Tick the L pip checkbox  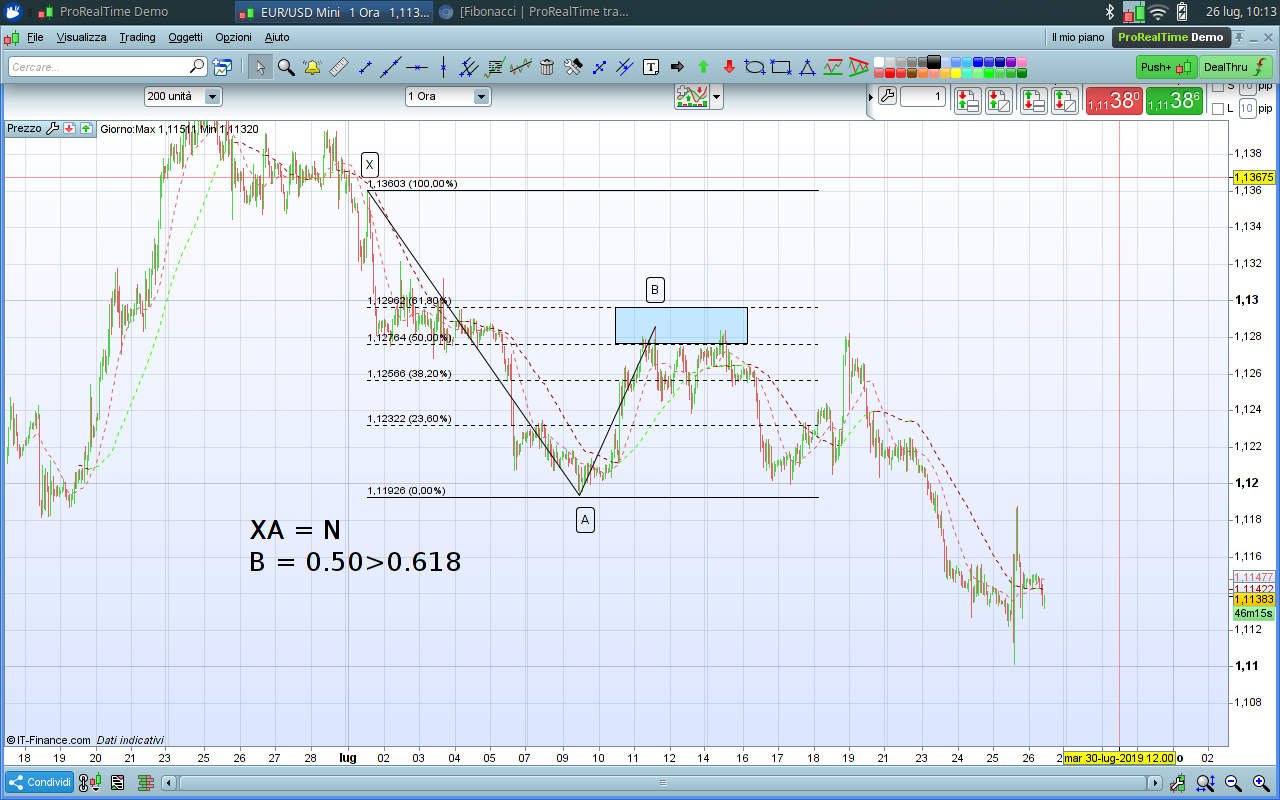click(1218, 109)
